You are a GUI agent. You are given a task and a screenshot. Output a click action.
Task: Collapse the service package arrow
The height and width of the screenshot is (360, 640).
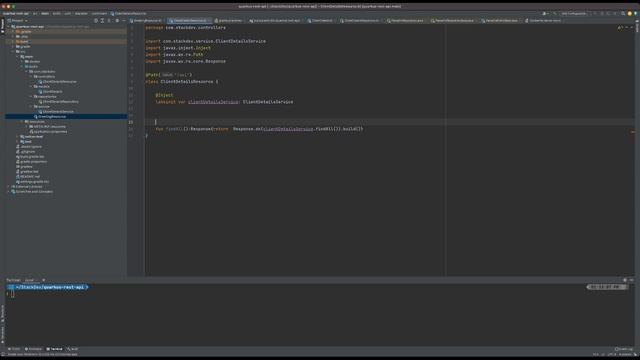pos(31,107)
